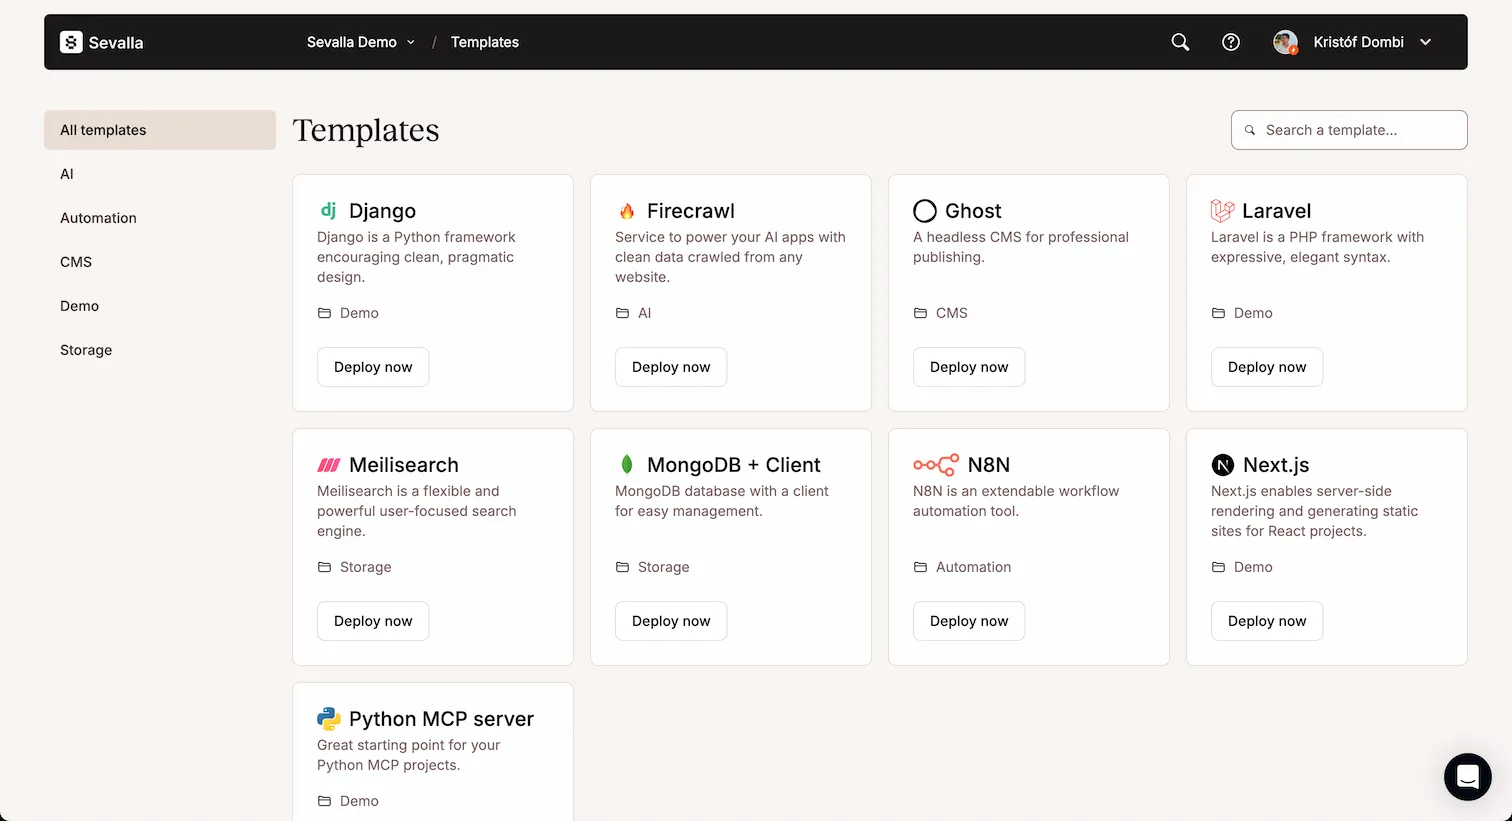Filter templates by AI category
This screenshot has height=821, width=1512.
pyautogui.click(x=160, y=174)
